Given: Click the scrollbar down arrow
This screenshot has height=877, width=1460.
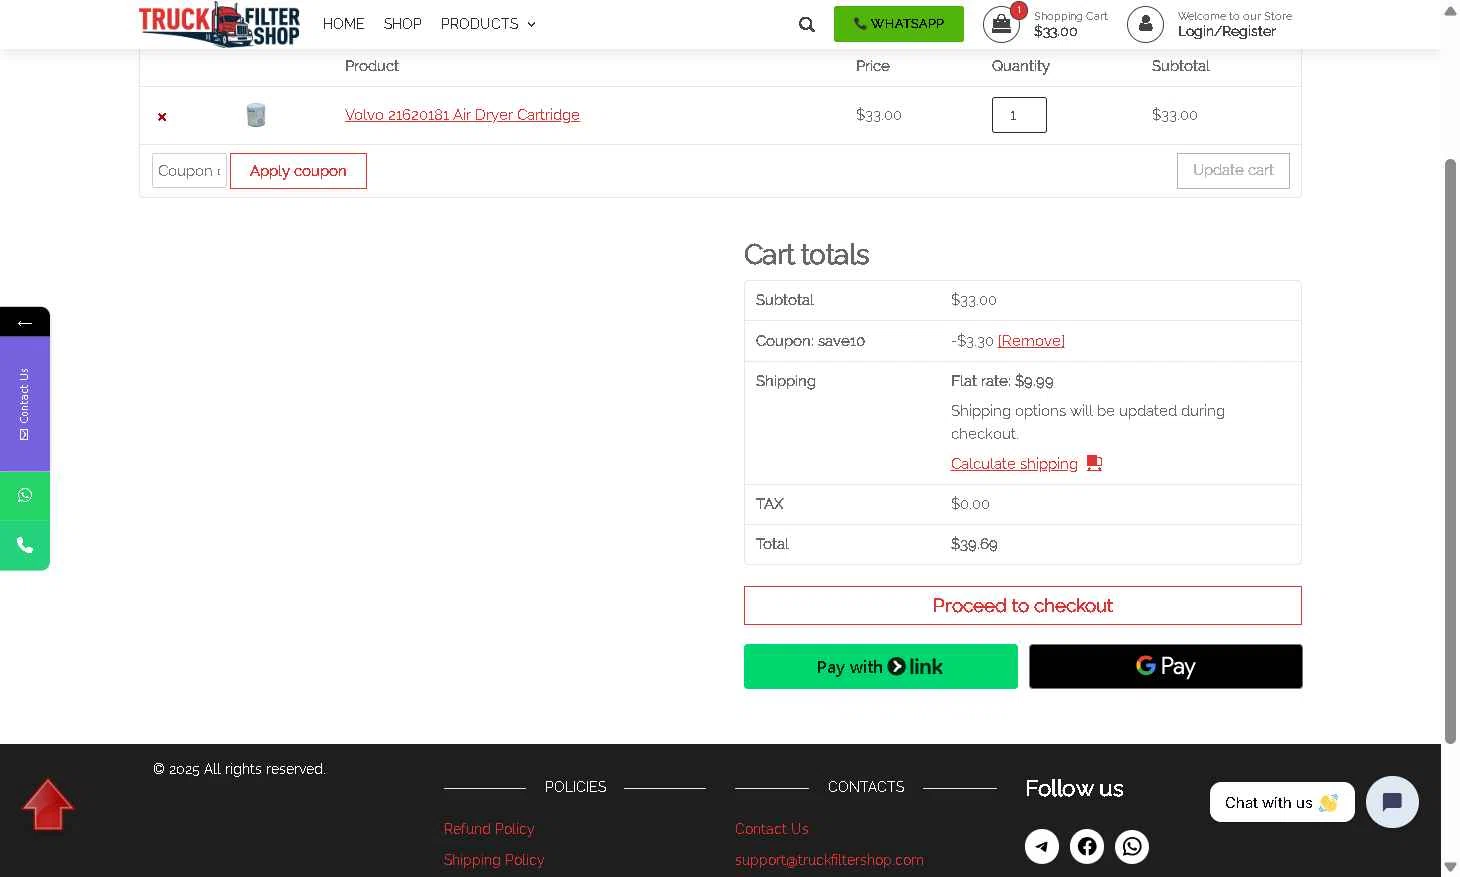Looking at the screenshot, I should pos(1450,866).
